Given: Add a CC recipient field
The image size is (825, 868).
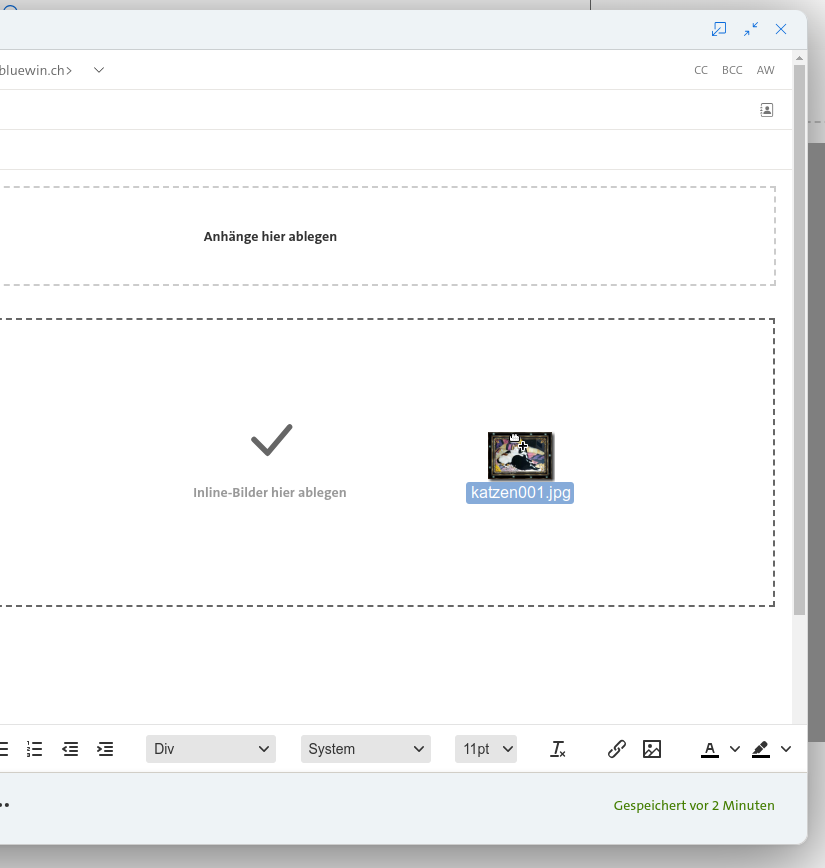Looking at the screenshot, I should click(x=701, y=70).
